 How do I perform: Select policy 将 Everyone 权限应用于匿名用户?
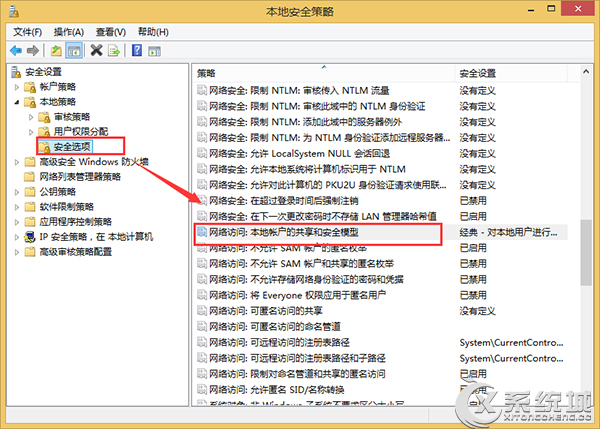(x=297, y=295)
